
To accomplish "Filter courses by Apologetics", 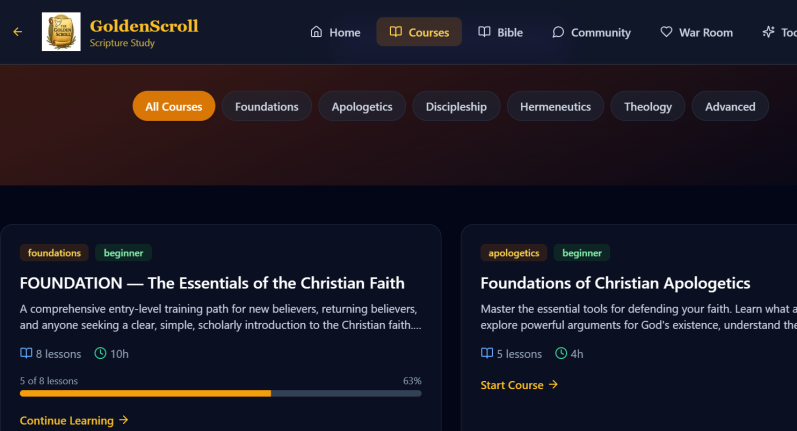I will click(x=362, y=106).
